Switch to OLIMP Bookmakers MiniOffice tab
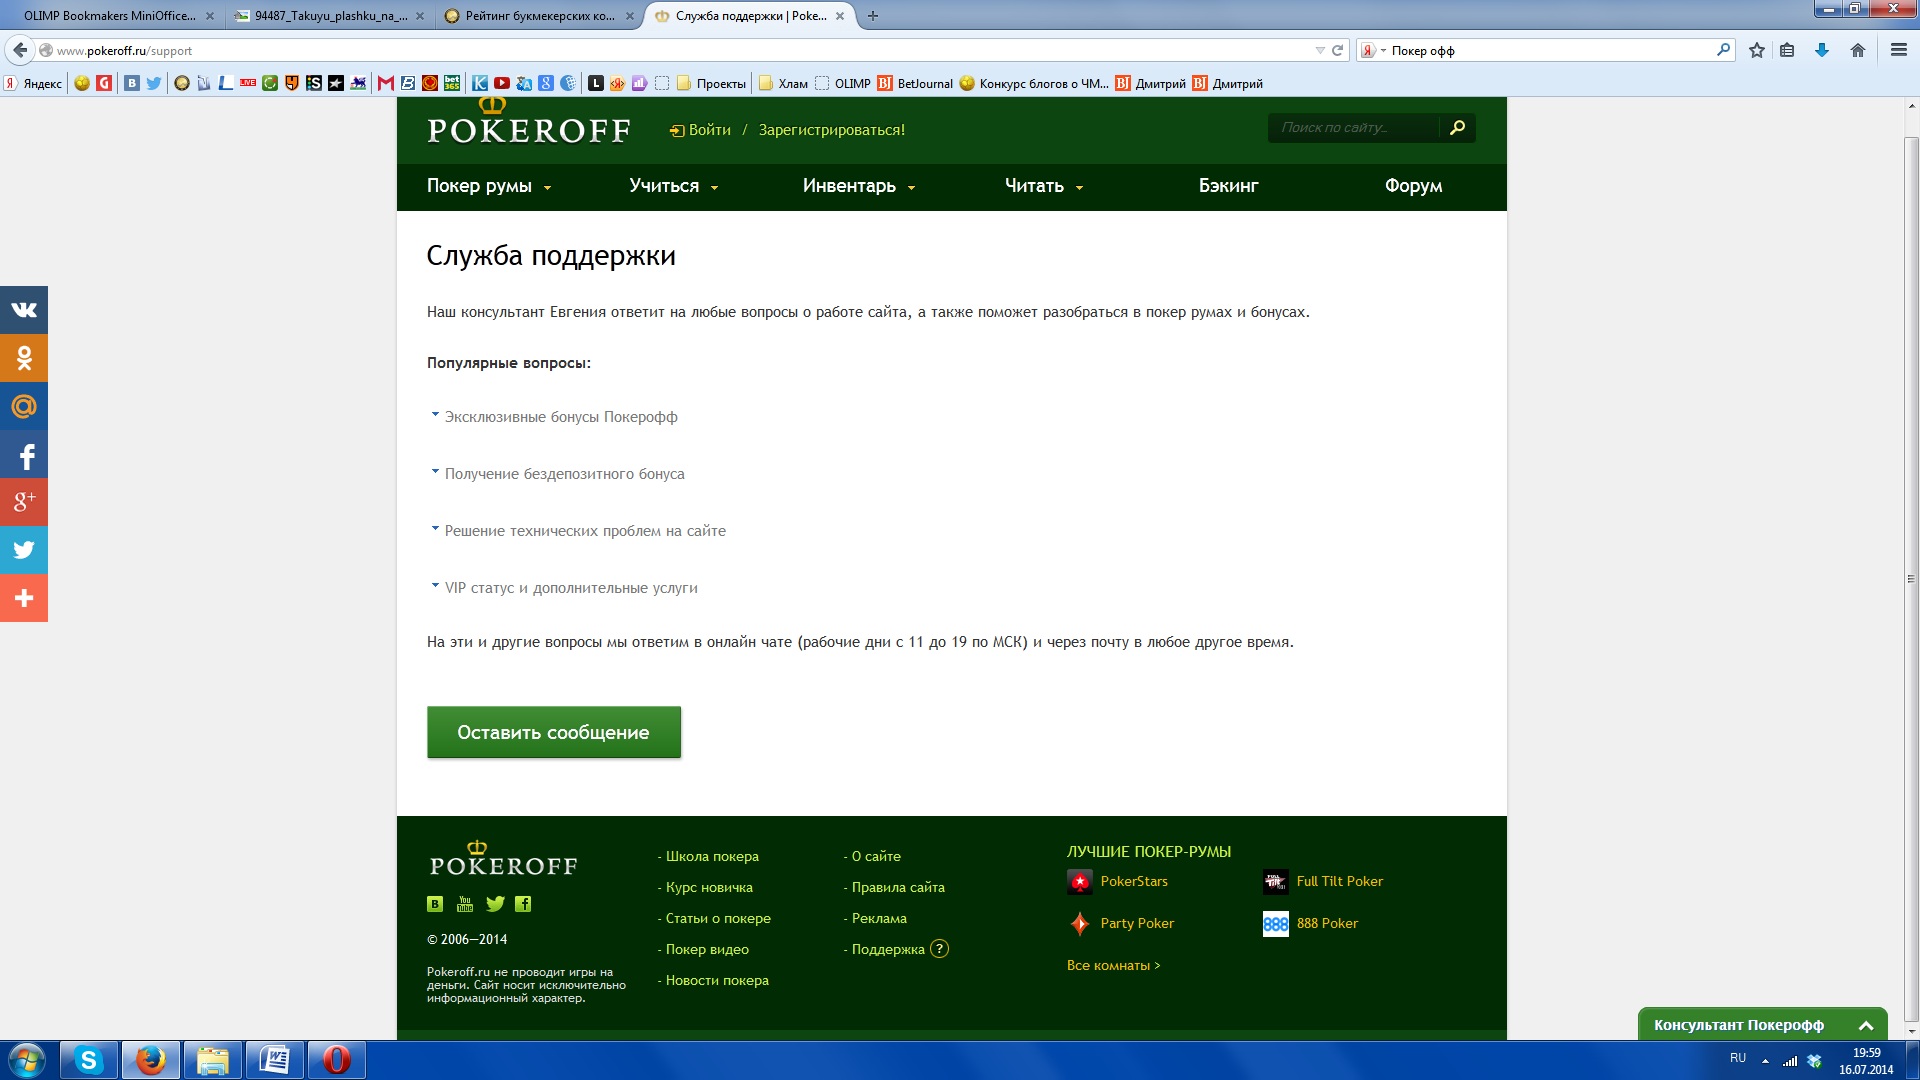The height and width of the screenshot is (1080, 1920). [110, 16]
